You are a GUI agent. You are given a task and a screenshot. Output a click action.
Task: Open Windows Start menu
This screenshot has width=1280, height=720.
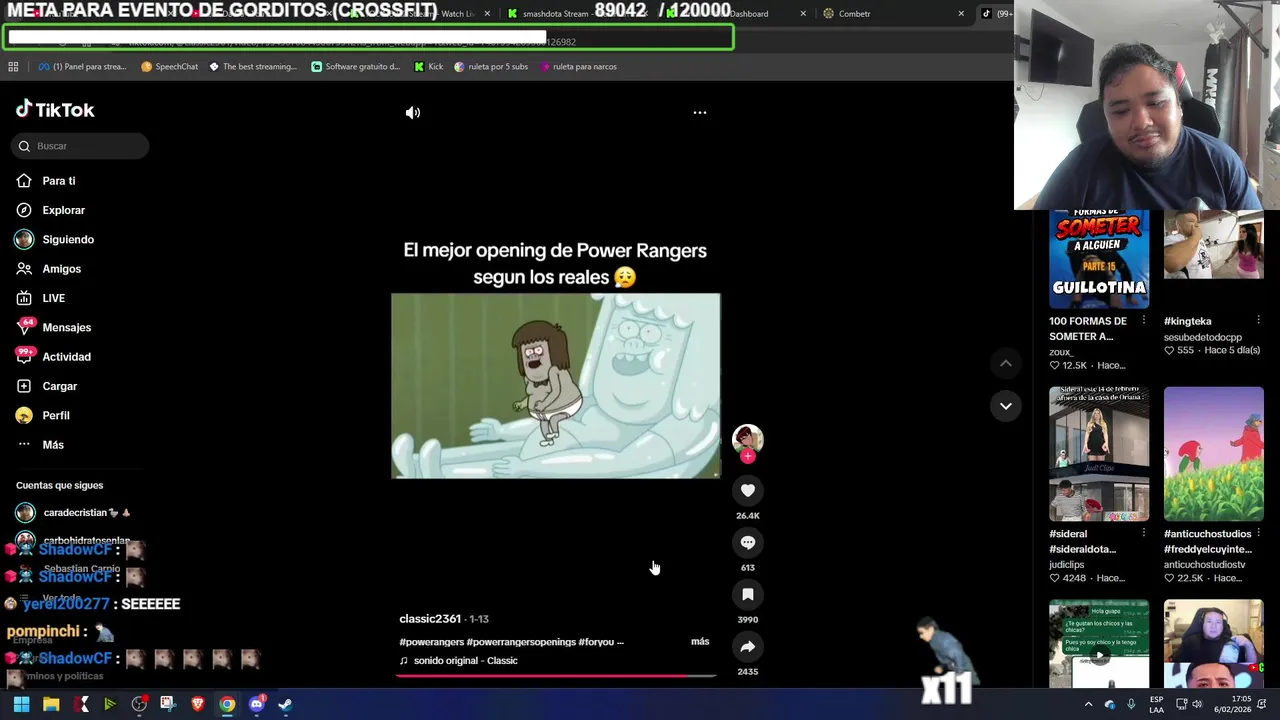(x=21, y=704)
